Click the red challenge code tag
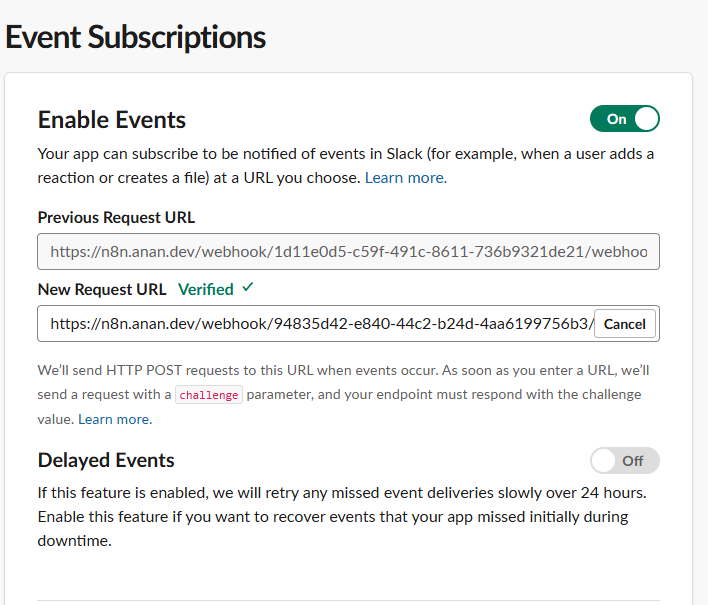Screen dimensions: 708x605 click(x=209, y=395)
